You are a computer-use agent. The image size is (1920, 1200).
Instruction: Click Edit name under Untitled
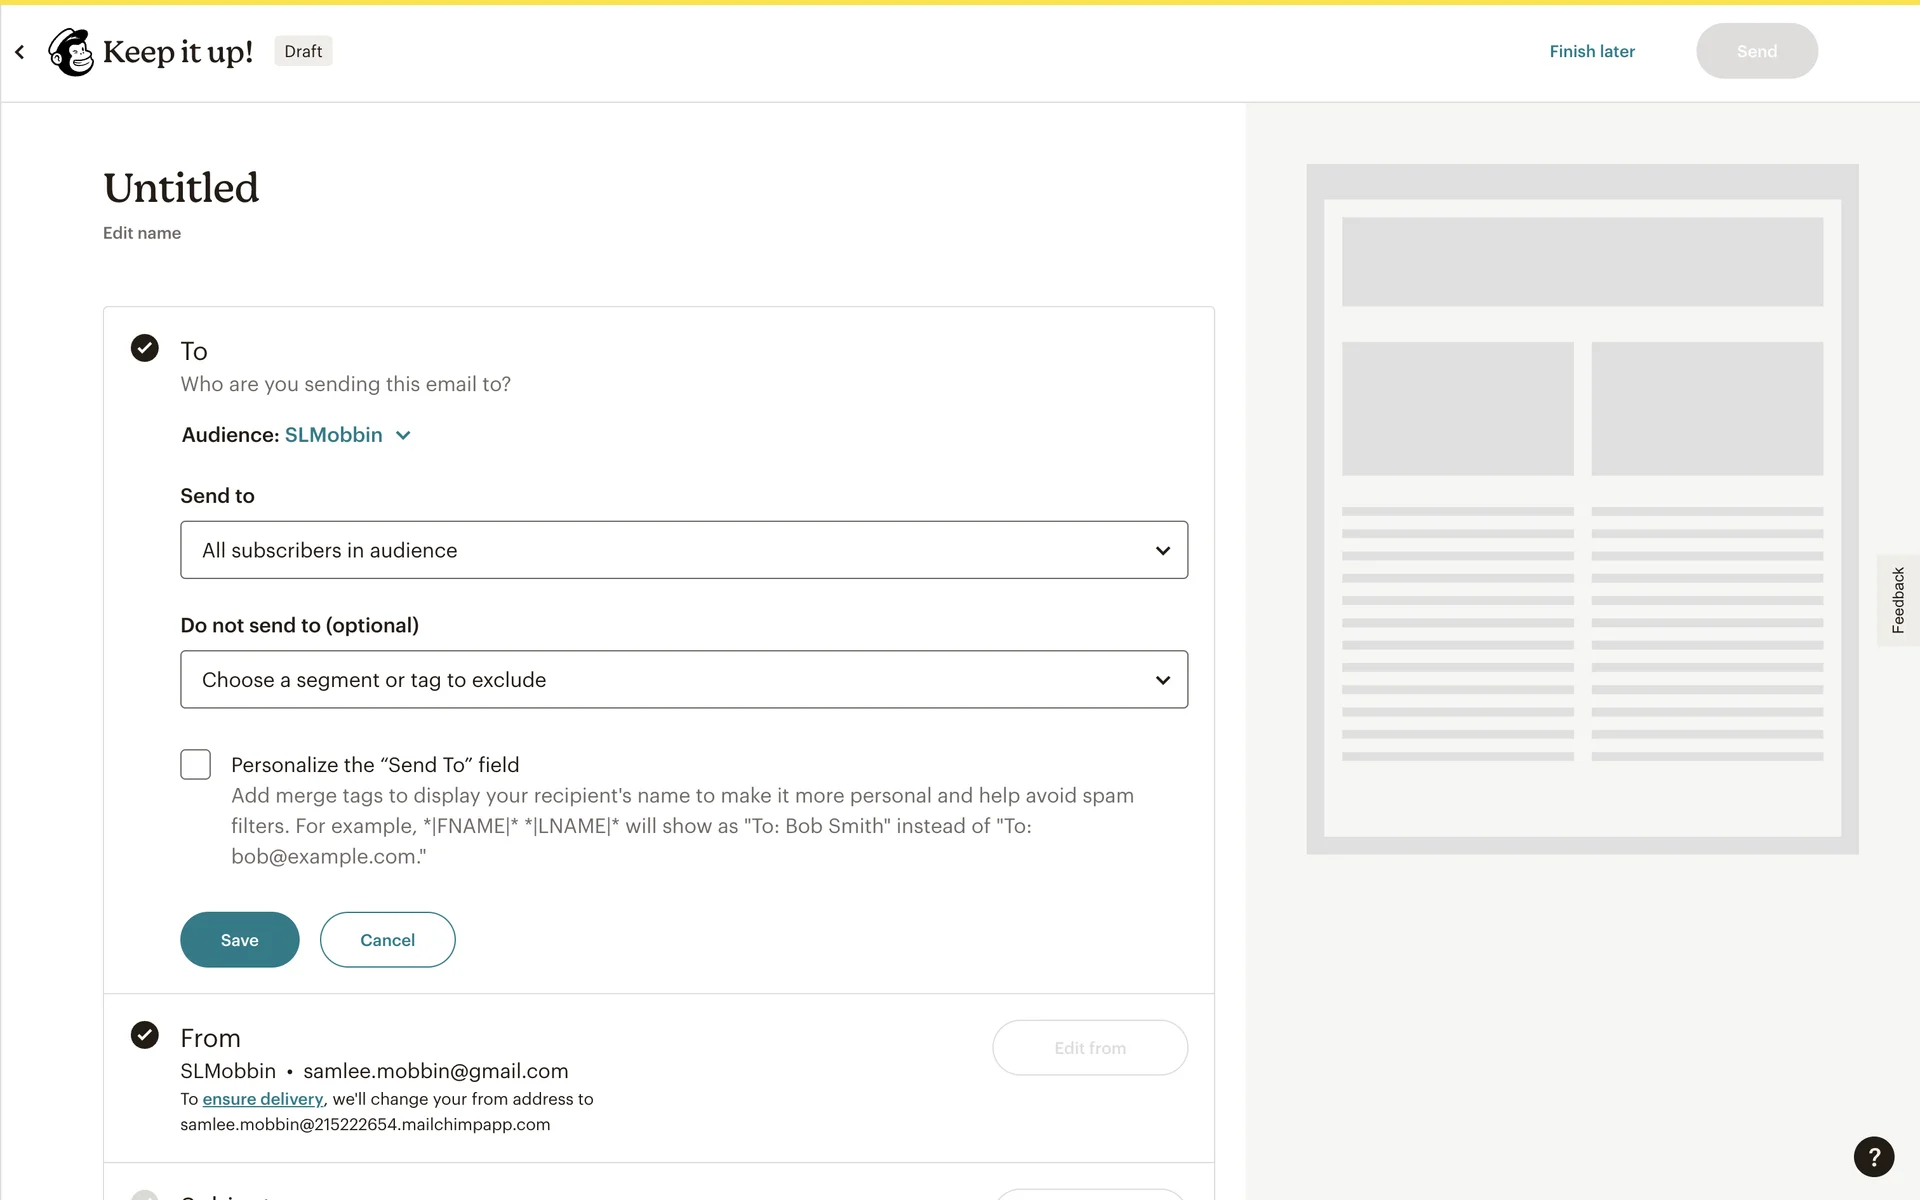tap(142, 233)
